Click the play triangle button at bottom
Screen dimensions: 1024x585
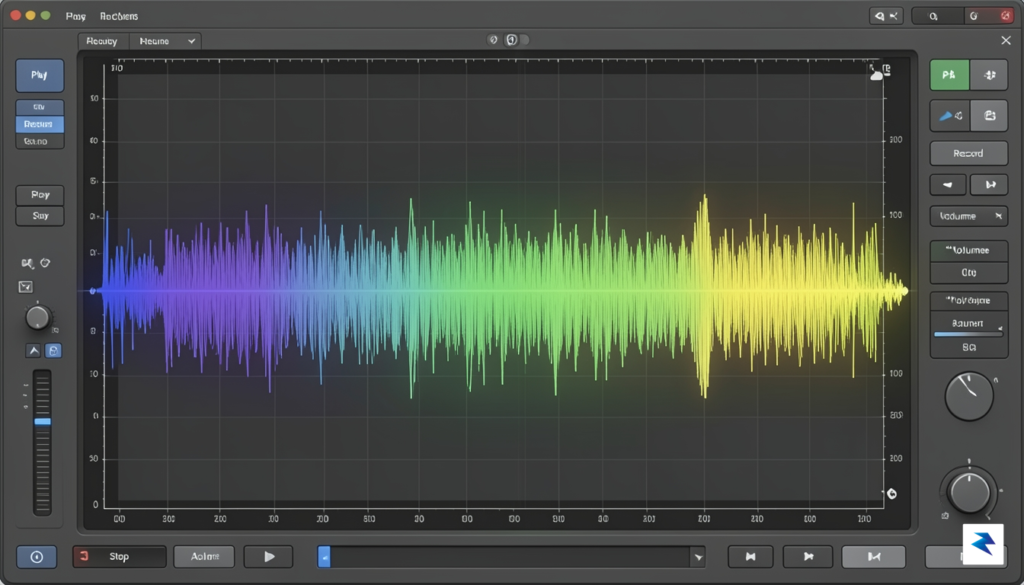268,556
